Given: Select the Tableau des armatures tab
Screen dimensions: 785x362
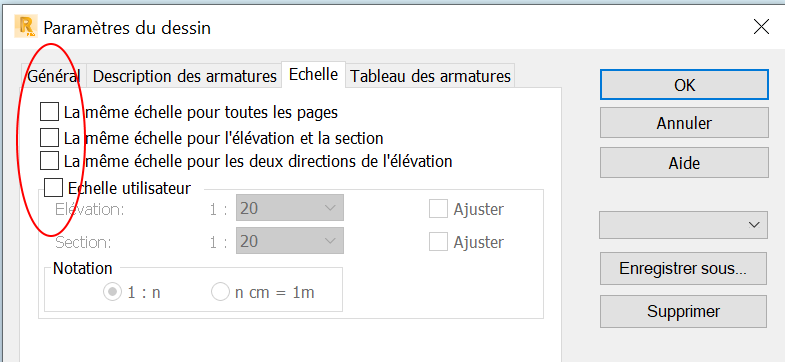Looking at the screenshot, I should tap(430, 76).
